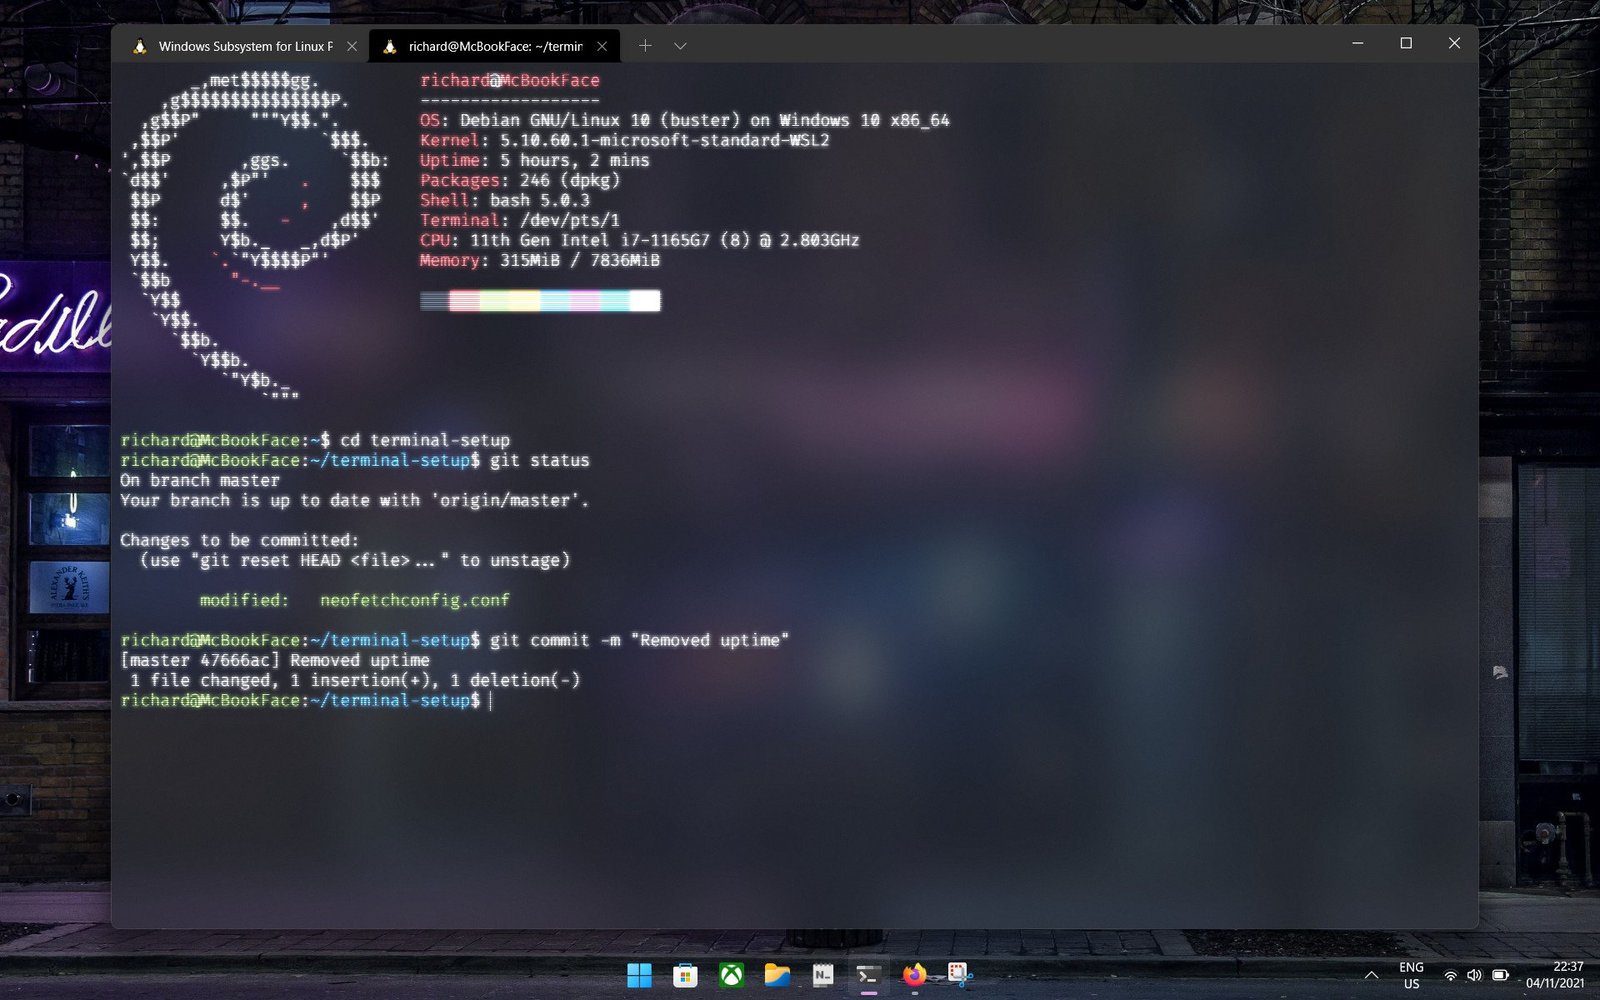Launch the Xbox app from the taskbar
This screenshot has width=1600, height=1000.
coord(732,974)
